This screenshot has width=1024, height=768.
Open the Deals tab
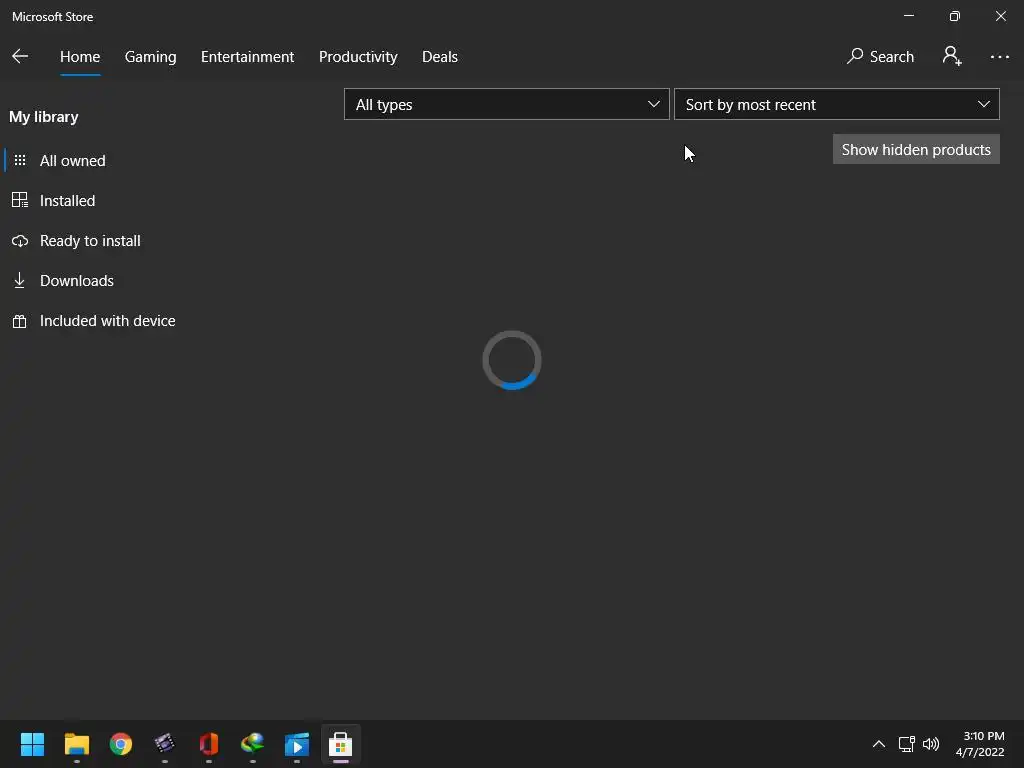440,57
